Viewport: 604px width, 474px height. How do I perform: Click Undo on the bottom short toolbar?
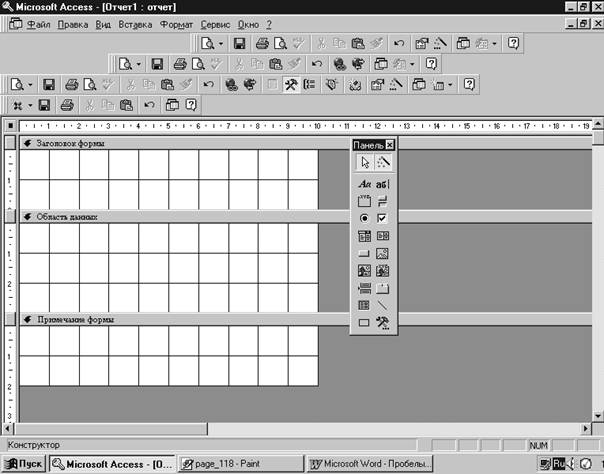click(149, 105)
